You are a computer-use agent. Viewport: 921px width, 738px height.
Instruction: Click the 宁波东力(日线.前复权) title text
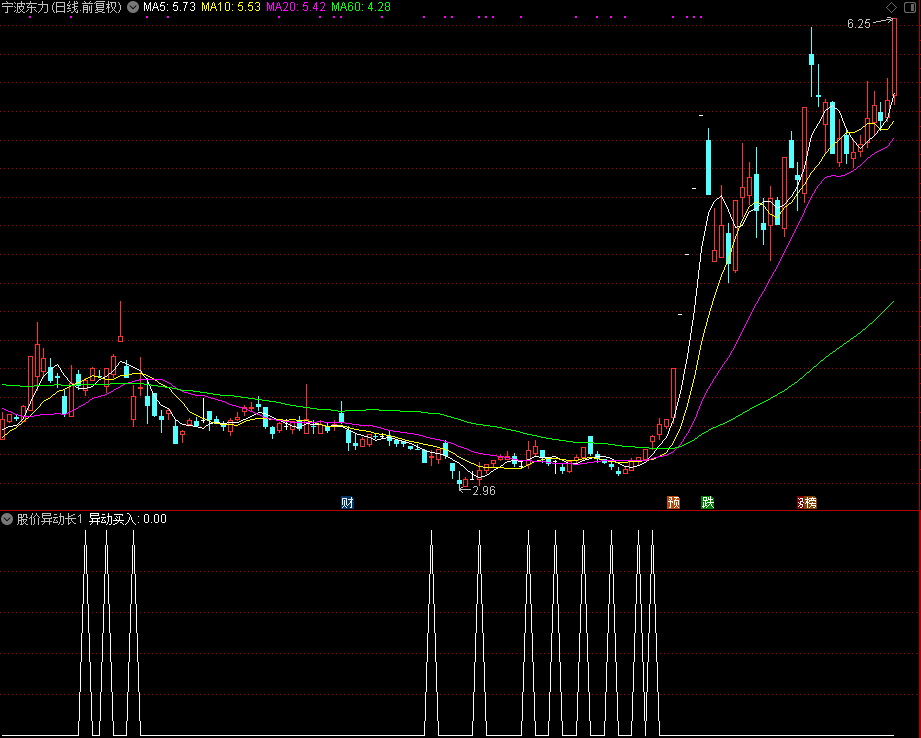click(x=62, y=7)
